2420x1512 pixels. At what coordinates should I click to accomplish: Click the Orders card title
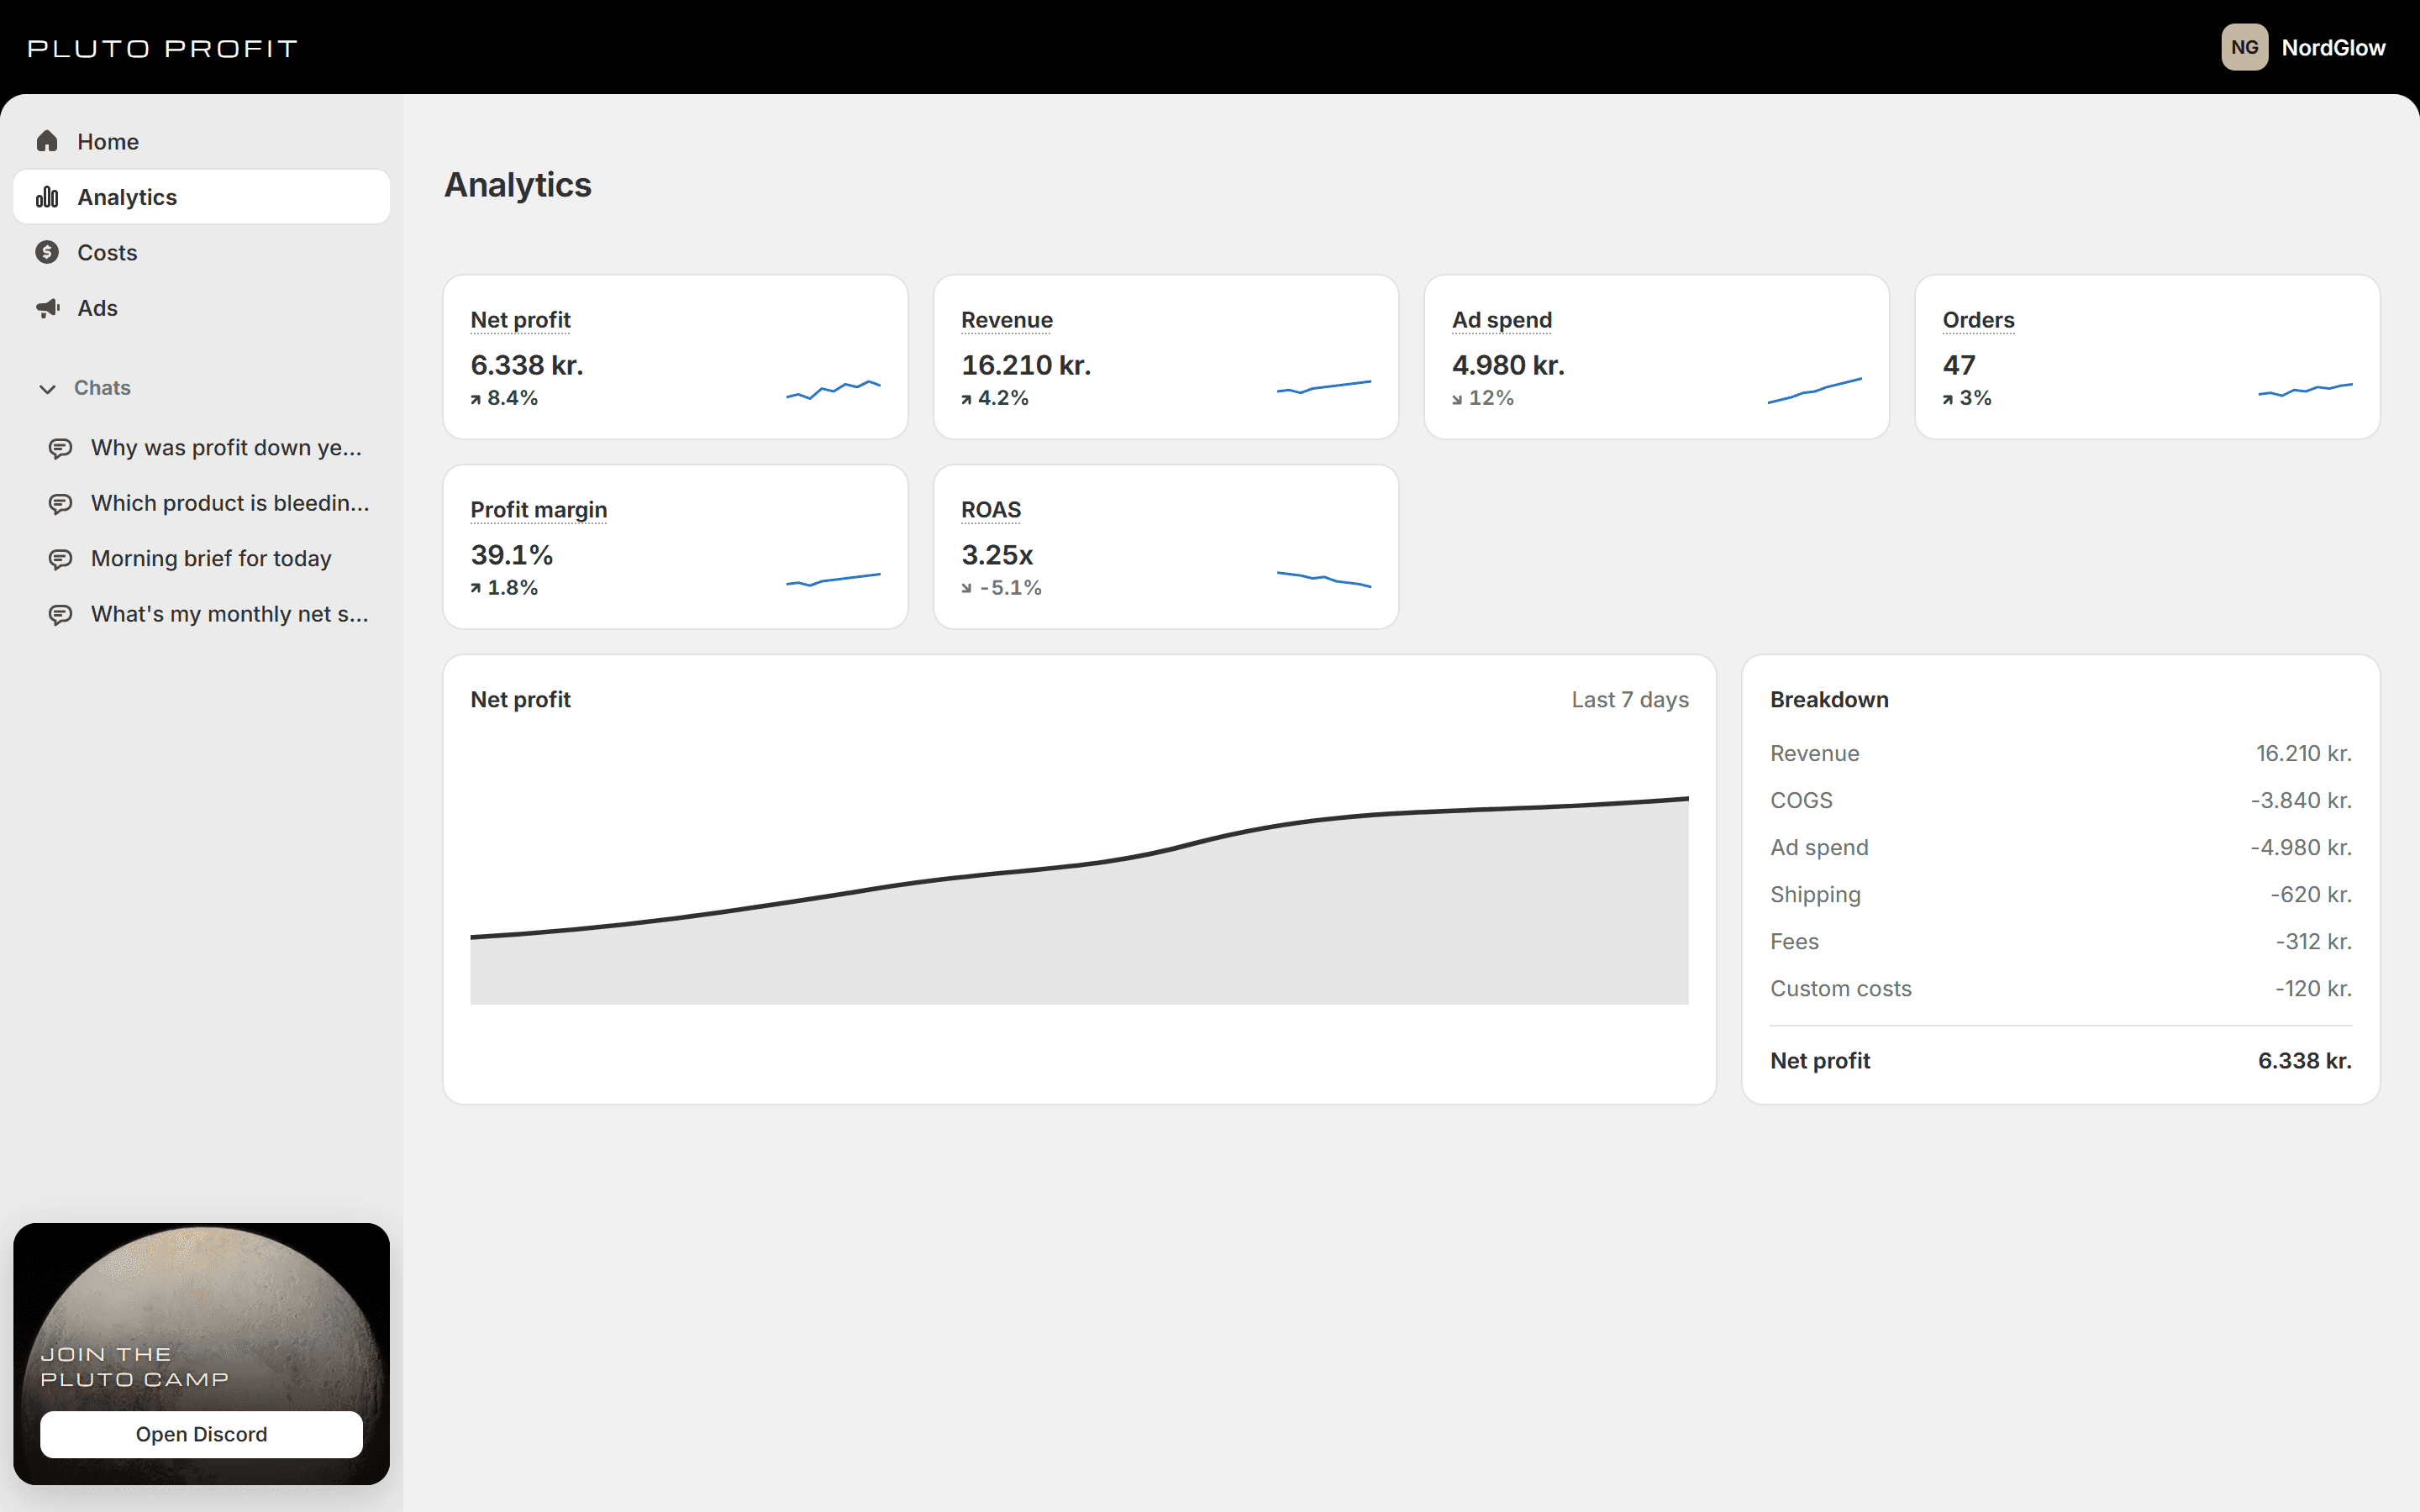coord(1978,320)
